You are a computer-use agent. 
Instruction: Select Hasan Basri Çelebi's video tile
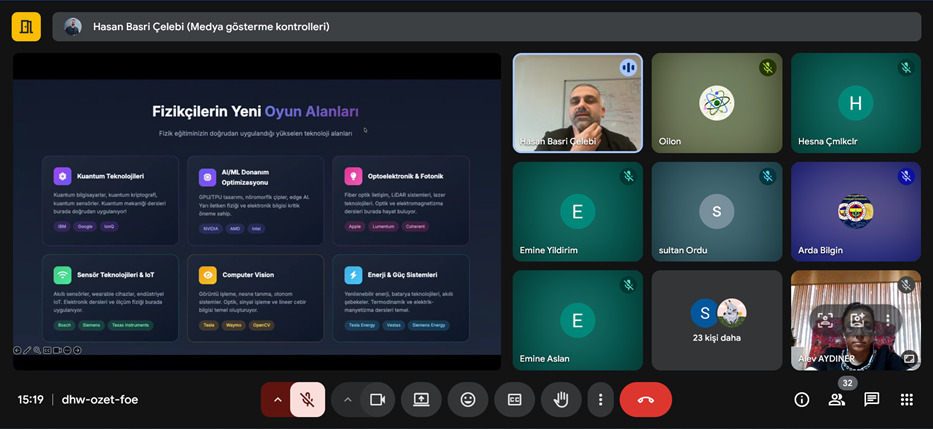tap(577, 102)
